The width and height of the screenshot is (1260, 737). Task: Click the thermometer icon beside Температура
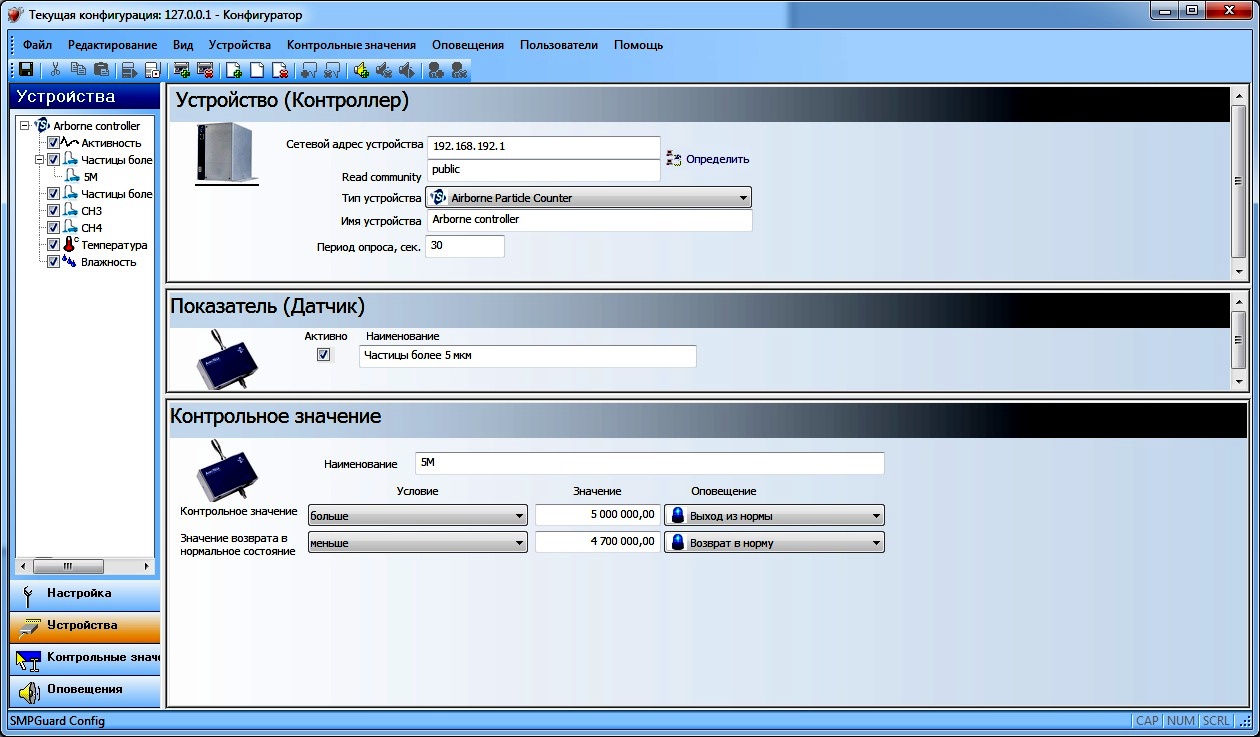click(71, 244)
